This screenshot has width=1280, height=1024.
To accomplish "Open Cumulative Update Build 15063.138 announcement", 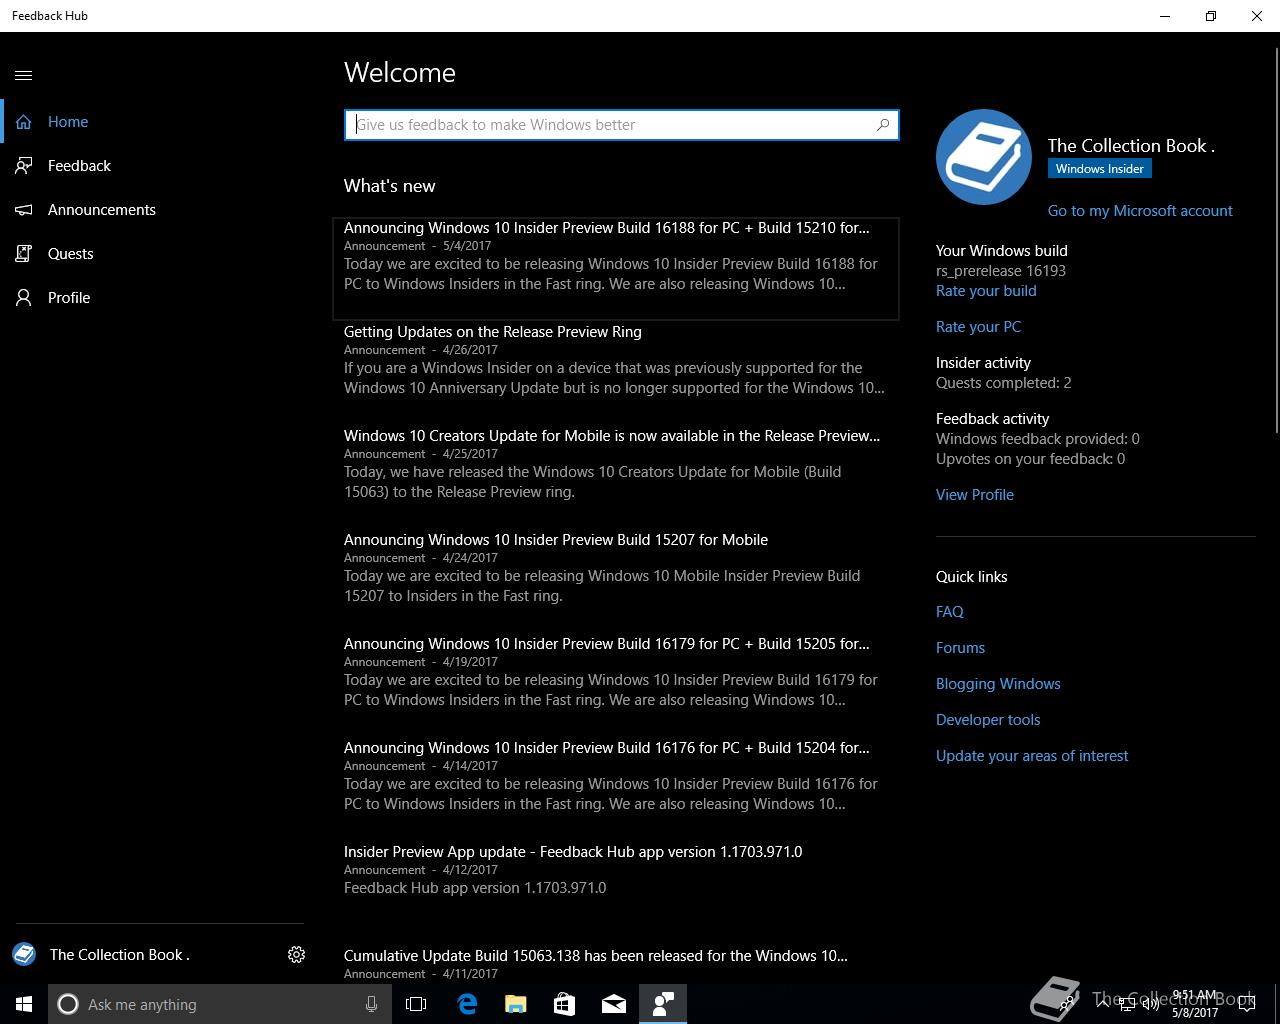I will pyautogui.click(x=616, y=964).
